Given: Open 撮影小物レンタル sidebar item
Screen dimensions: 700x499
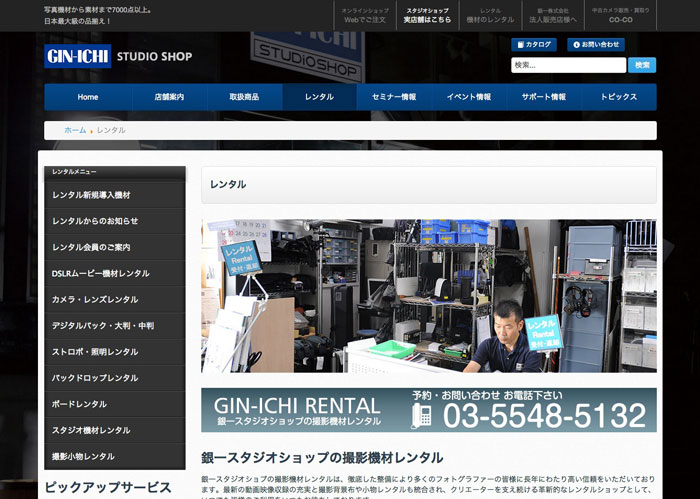Looking at the screenshot, I should 115,456.
